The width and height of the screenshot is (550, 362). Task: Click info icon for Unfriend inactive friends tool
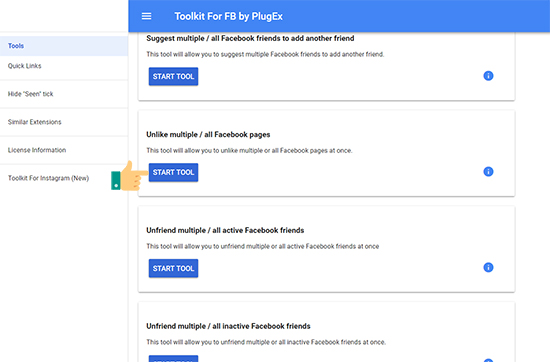coord(488,360)
